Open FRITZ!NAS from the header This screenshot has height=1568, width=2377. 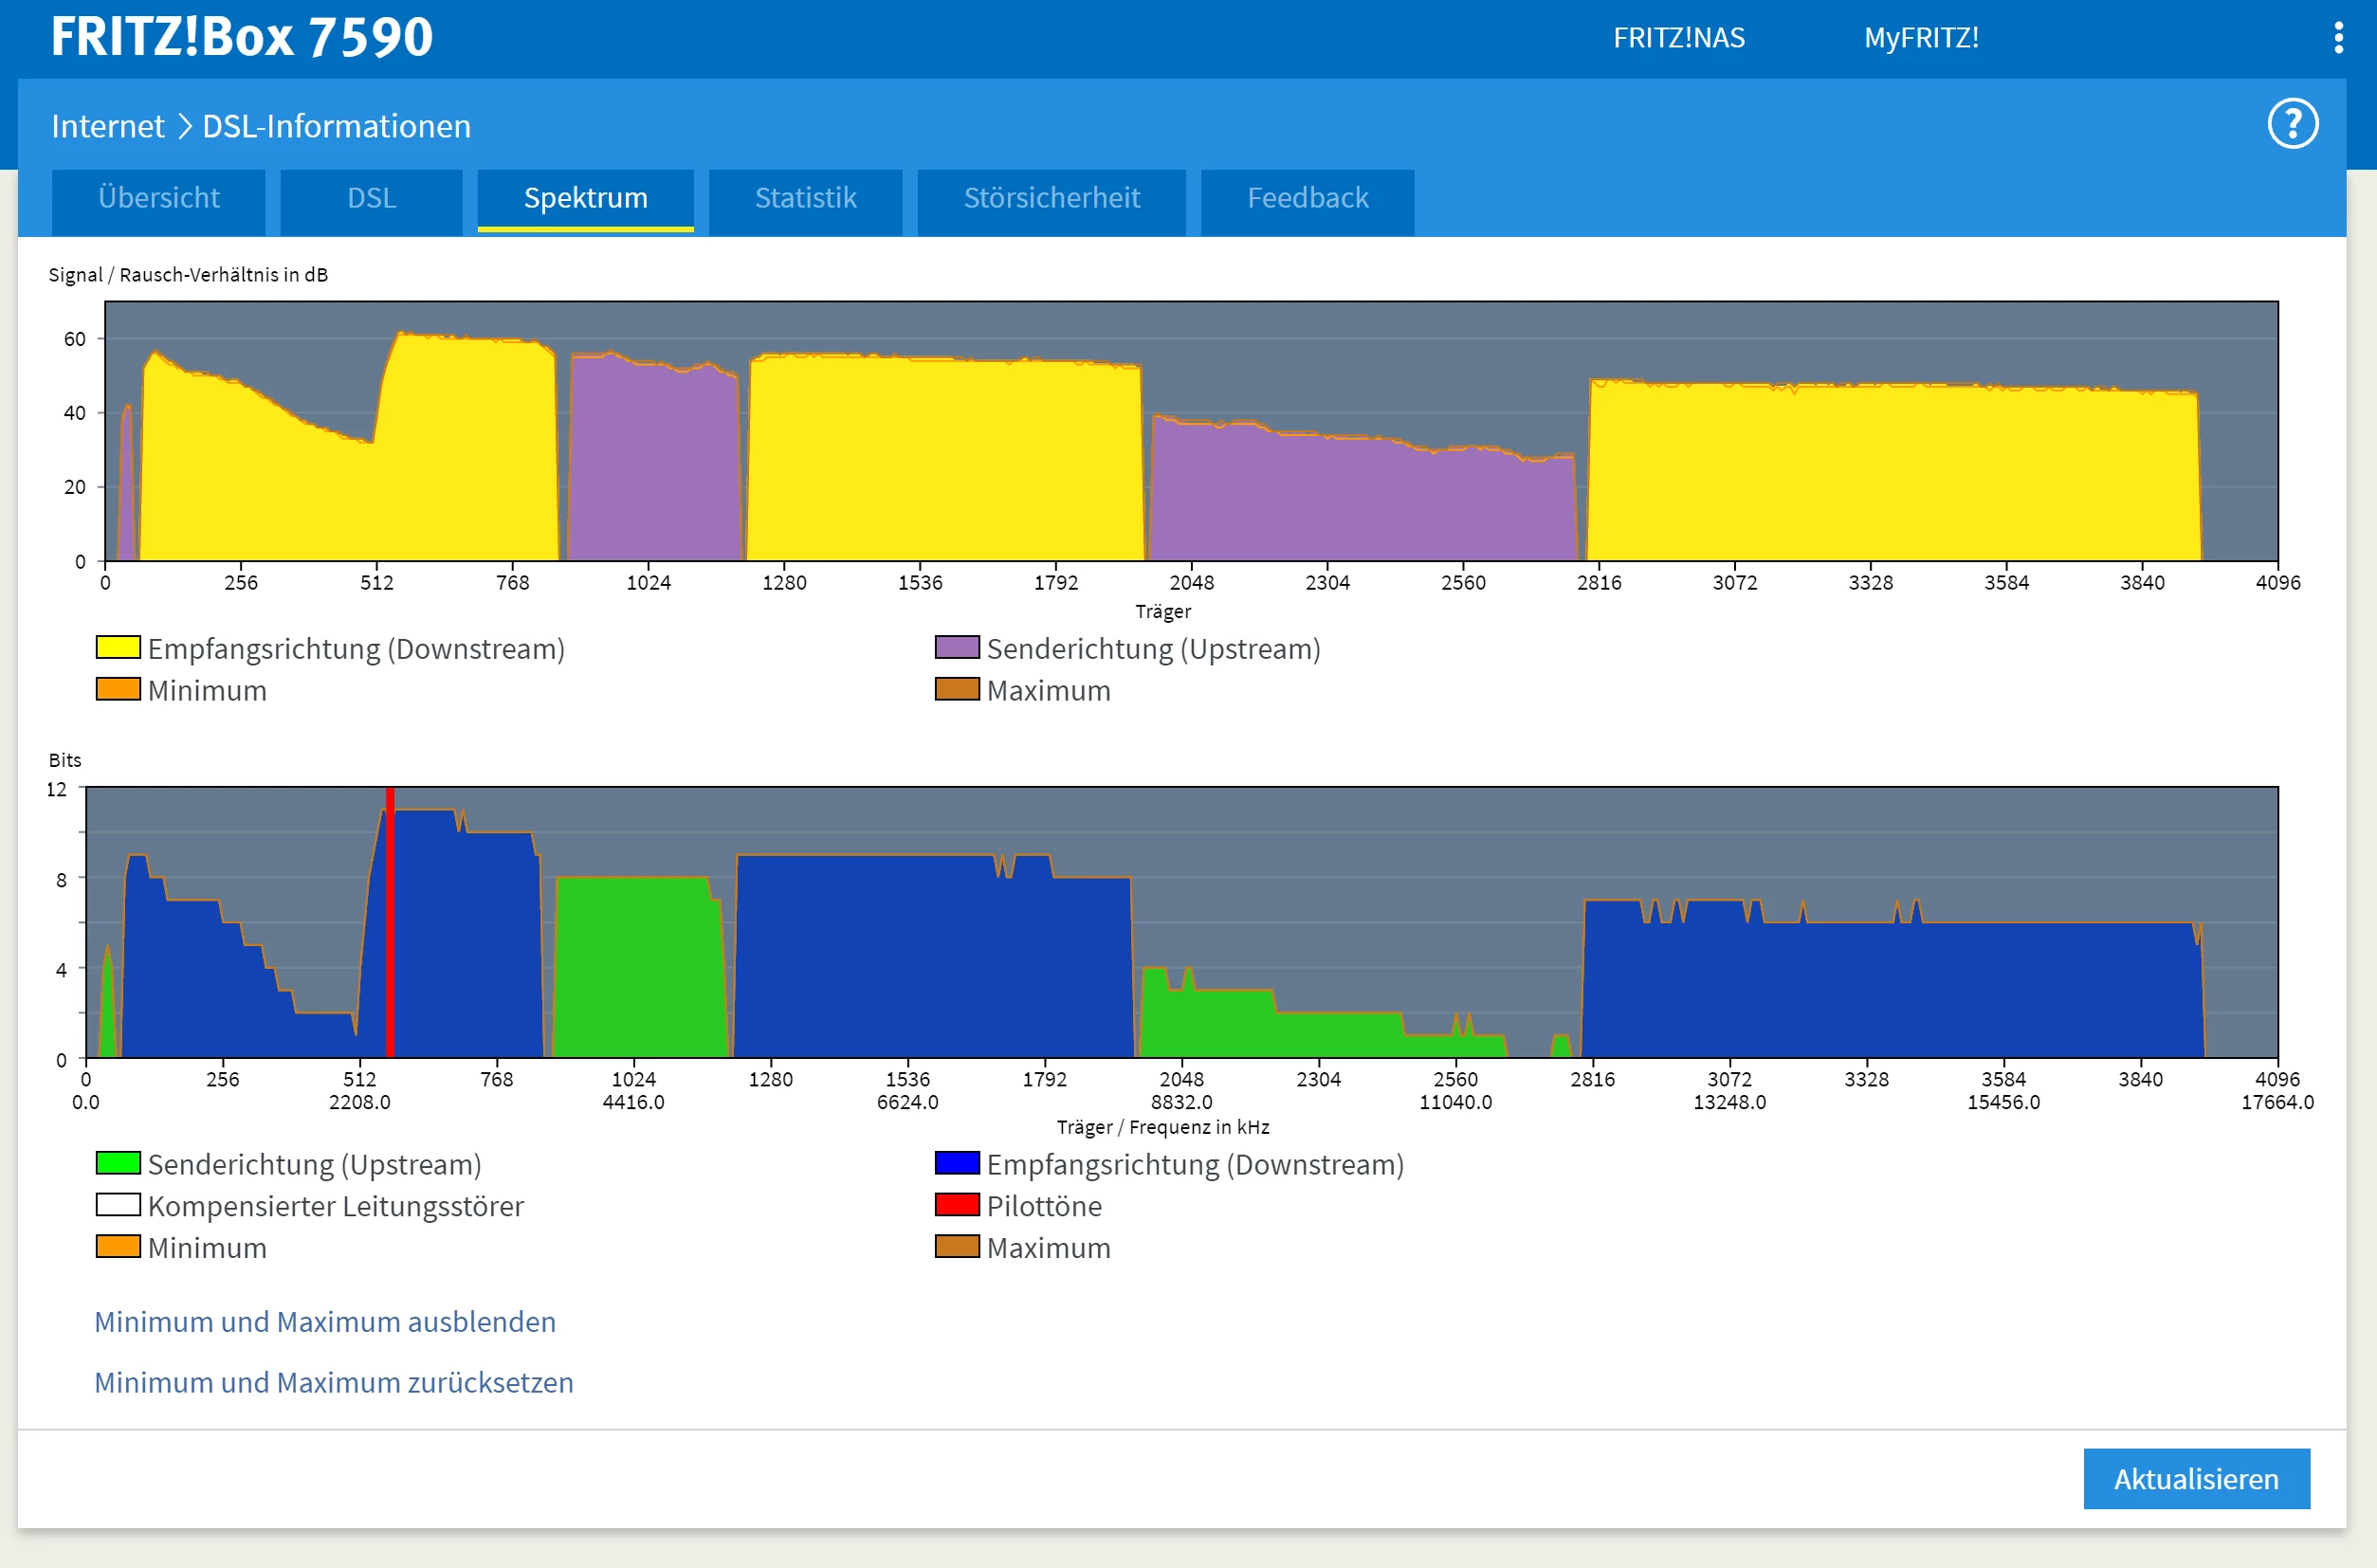pos(1678,38)
